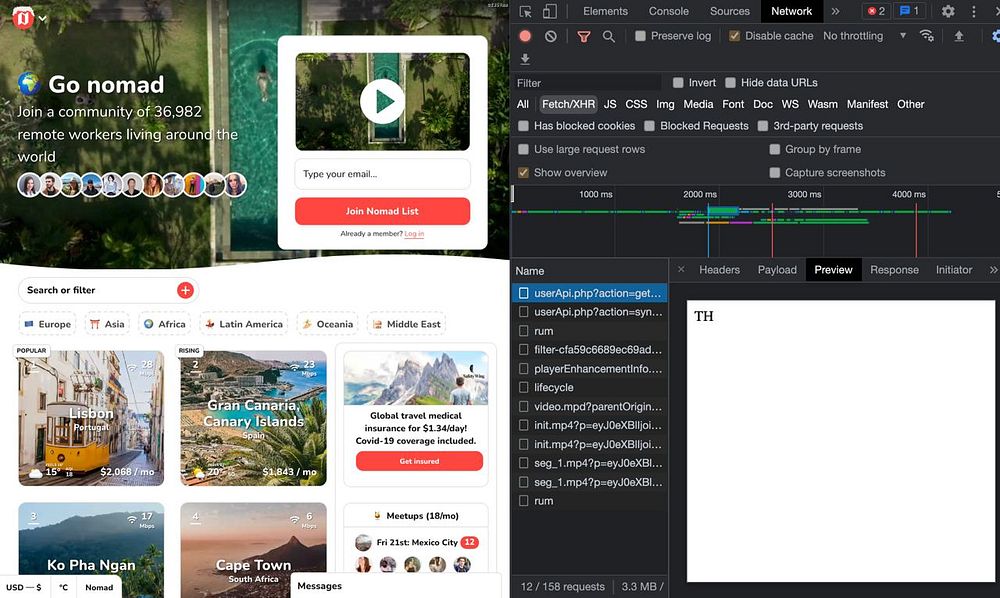
Task: Click the blue messages count badge
Action: coord(909,11)
